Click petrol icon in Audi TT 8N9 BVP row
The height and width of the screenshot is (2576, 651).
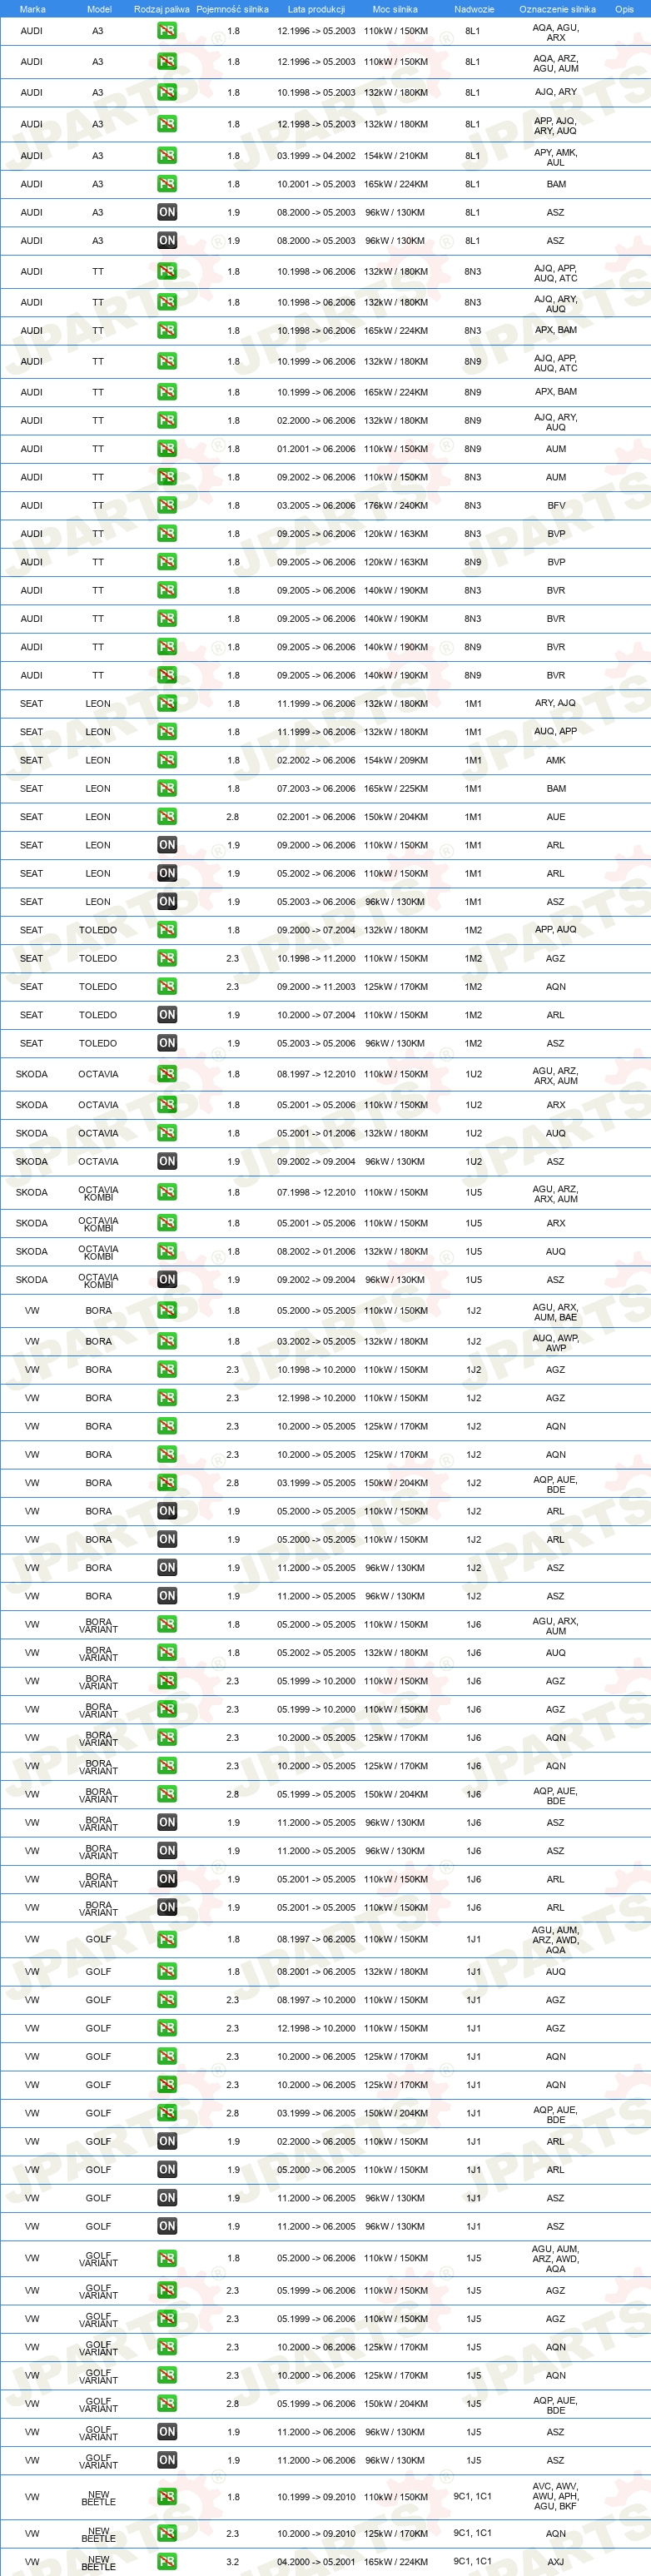pos(167,562)
